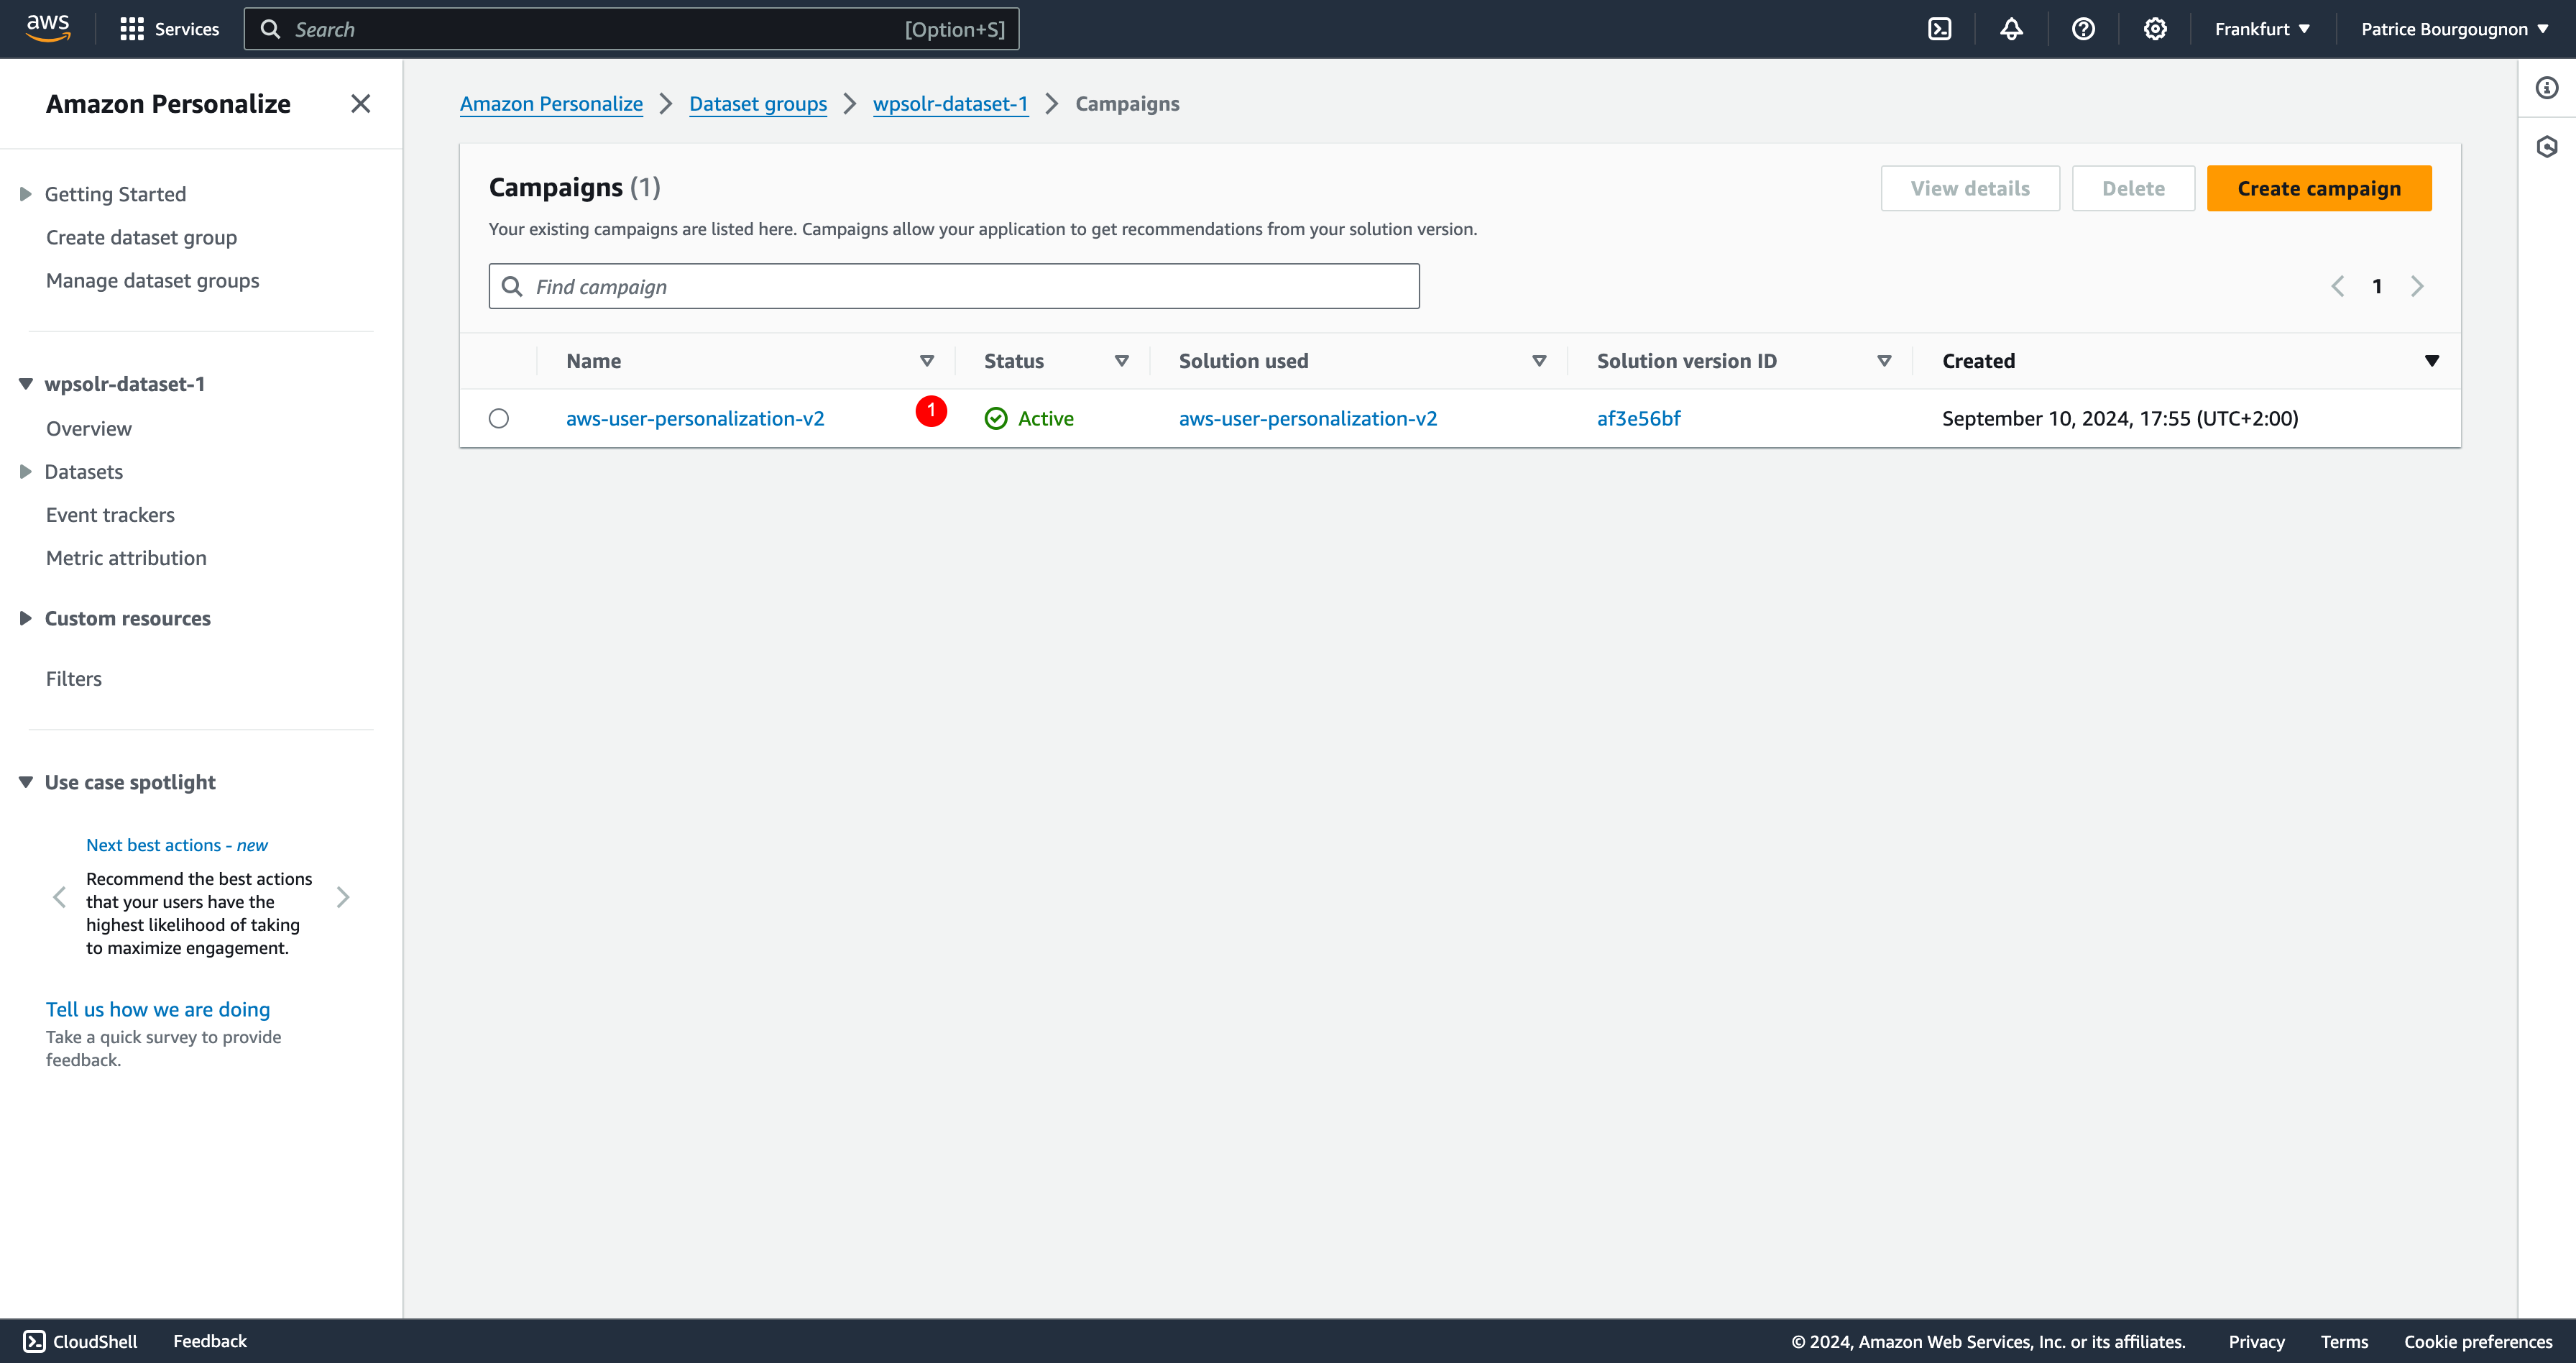Open Overview in sidebar
2576x1363 pixels.
88,428
